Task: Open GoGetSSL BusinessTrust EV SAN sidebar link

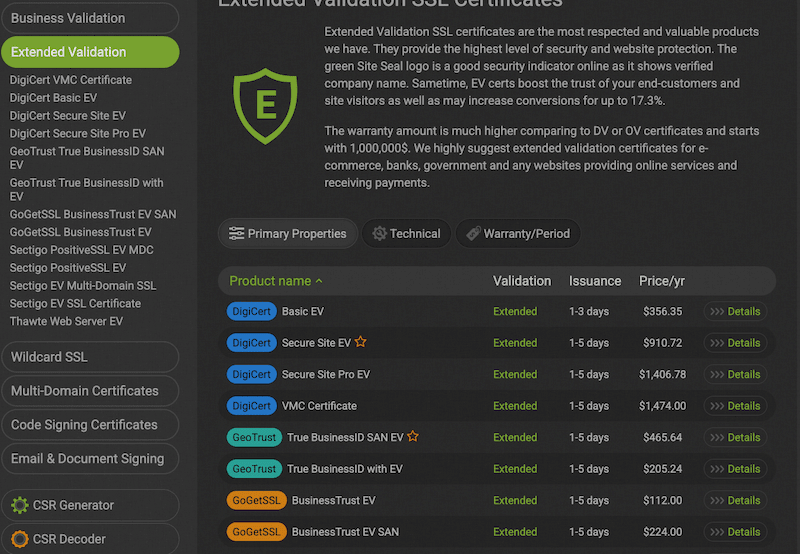Action: click(93, 214)
